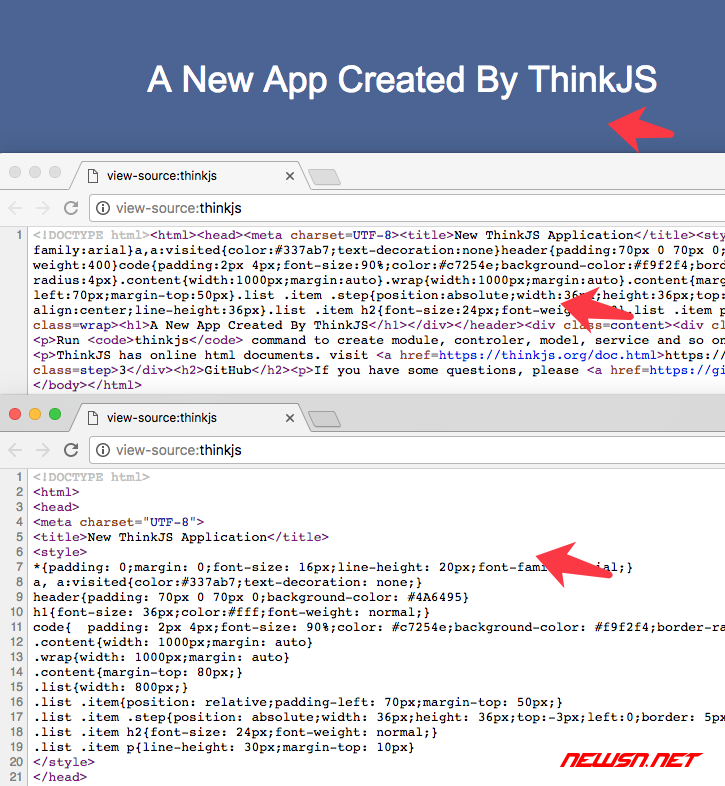This screenshot has width=725, height=786.
Task: Click site info icon in lower address bar
Action: coord(103,450)
